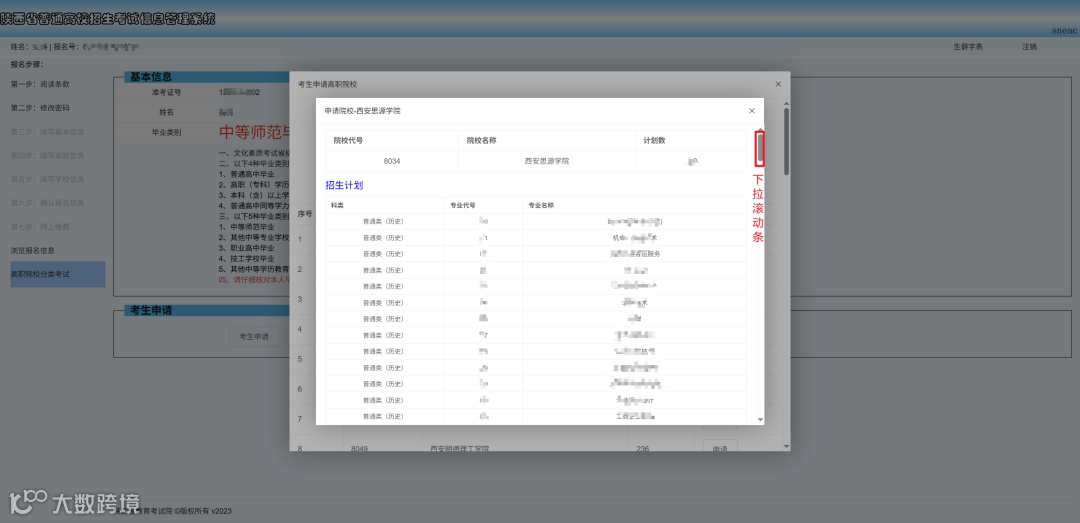Click the 申请院校-西安思源学院 dialog title

(362, 111)
